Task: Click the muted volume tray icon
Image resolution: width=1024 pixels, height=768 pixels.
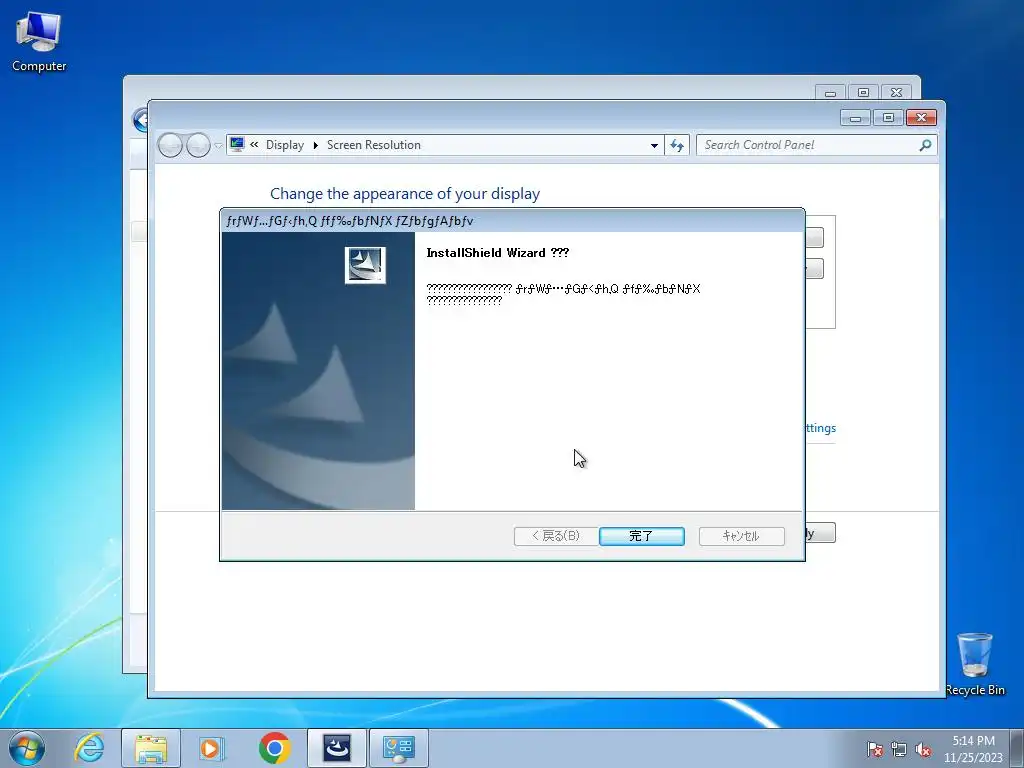Action: tap(923, 749)
